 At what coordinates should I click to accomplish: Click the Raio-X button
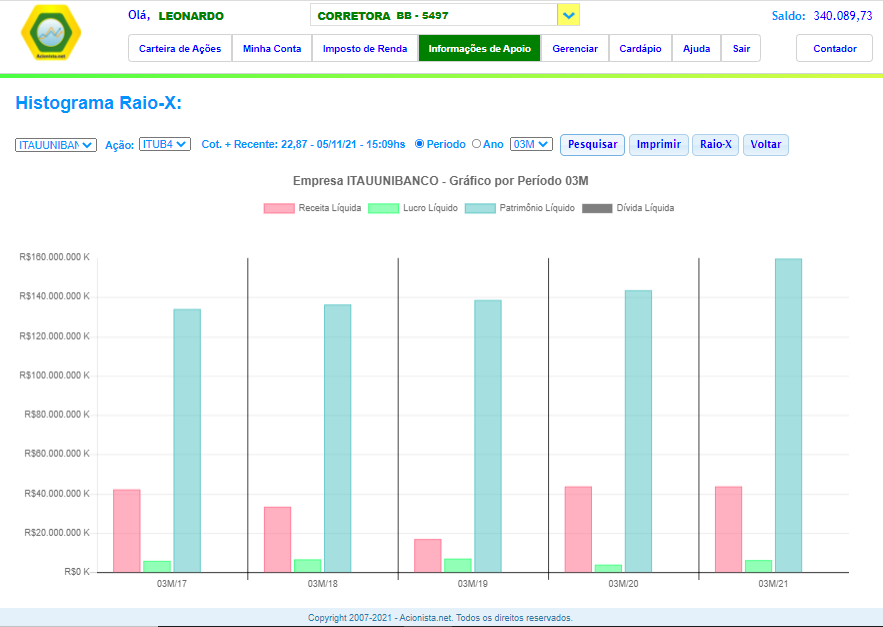pos(716,145)
